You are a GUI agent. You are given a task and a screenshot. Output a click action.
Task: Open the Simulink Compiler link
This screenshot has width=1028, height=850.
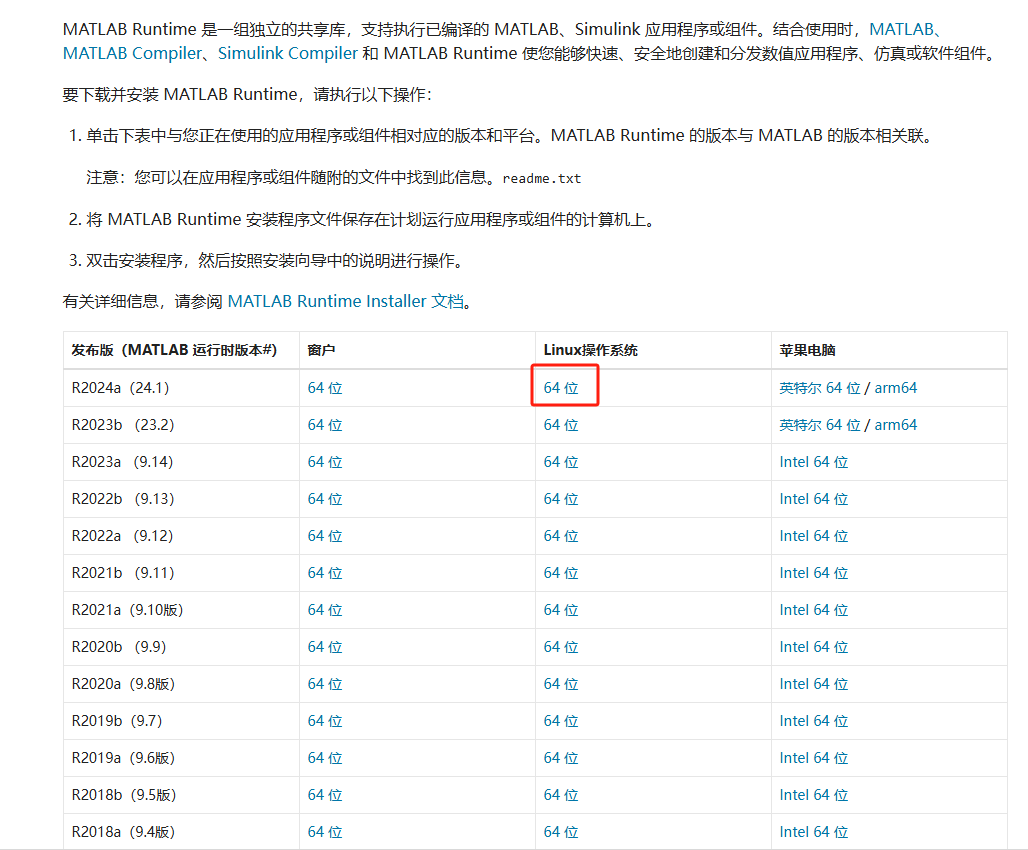(288, 53)
